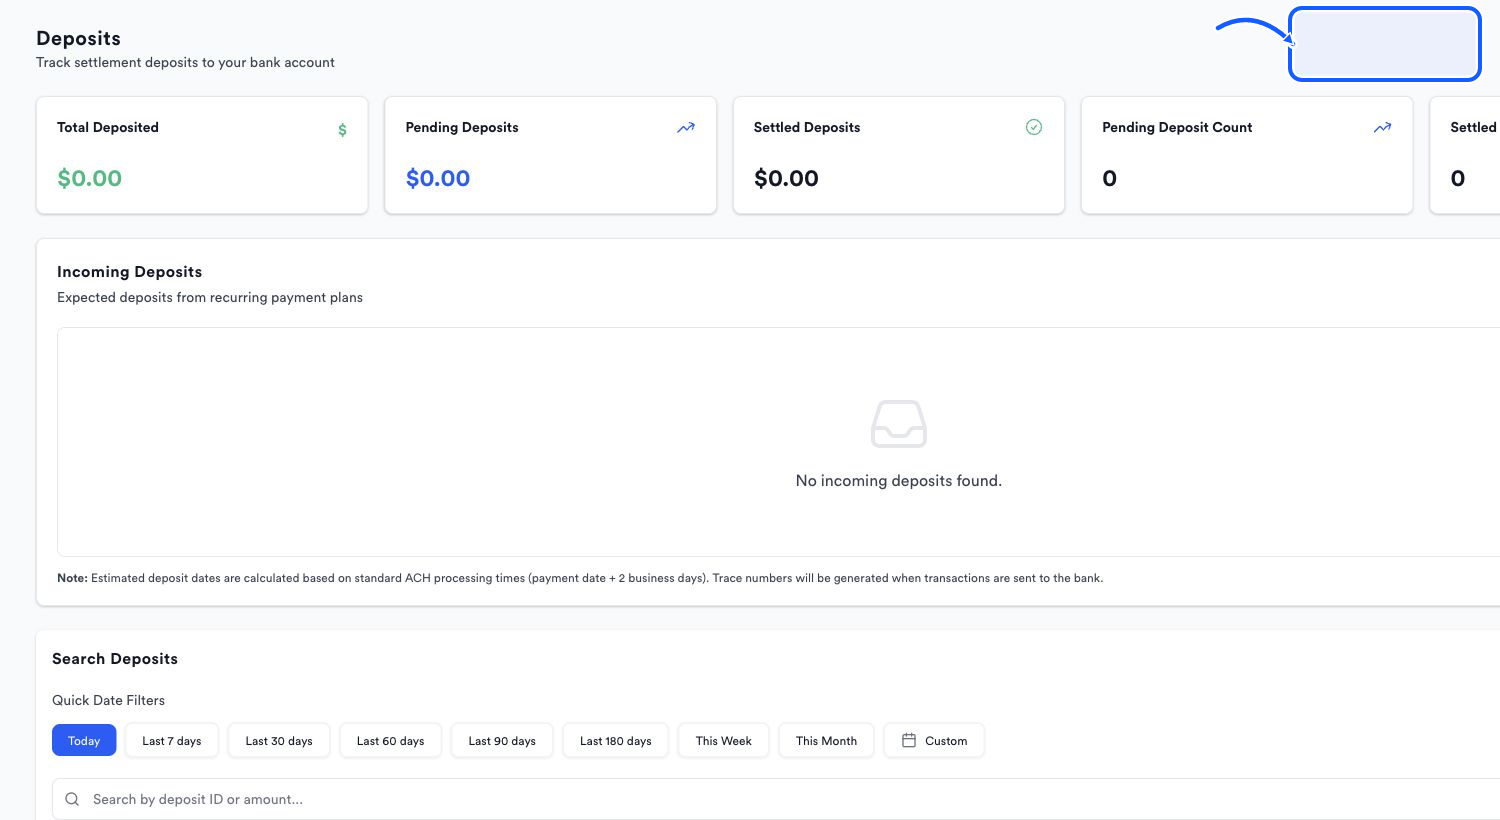The image size is (1500, 820).
Task: Click the Pending Deposit Count value 0
Action: (x=1109, y=178)
